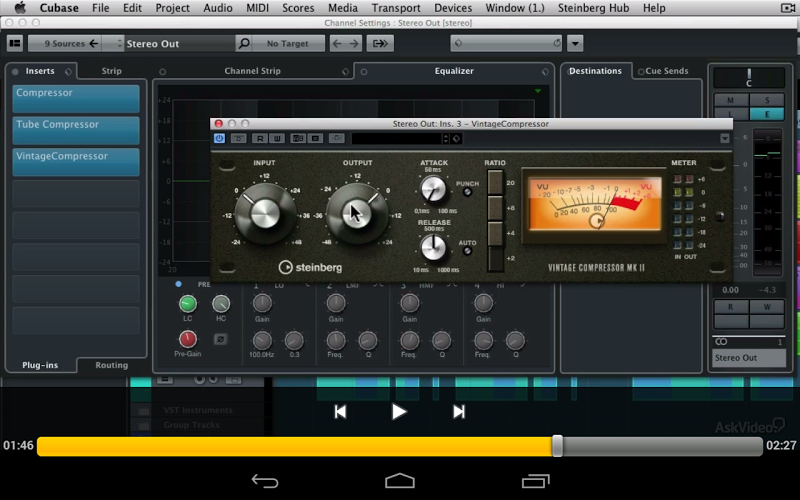Toggle the EQ low-cut LC button

(x=187, y=304)
